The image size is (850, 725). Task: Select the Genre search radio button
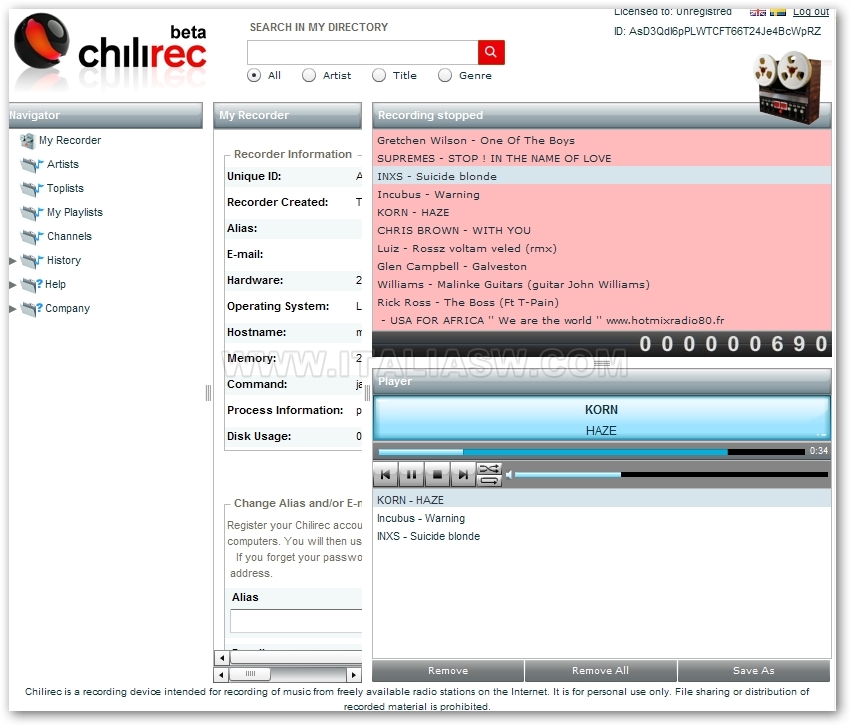pos(445,75)
